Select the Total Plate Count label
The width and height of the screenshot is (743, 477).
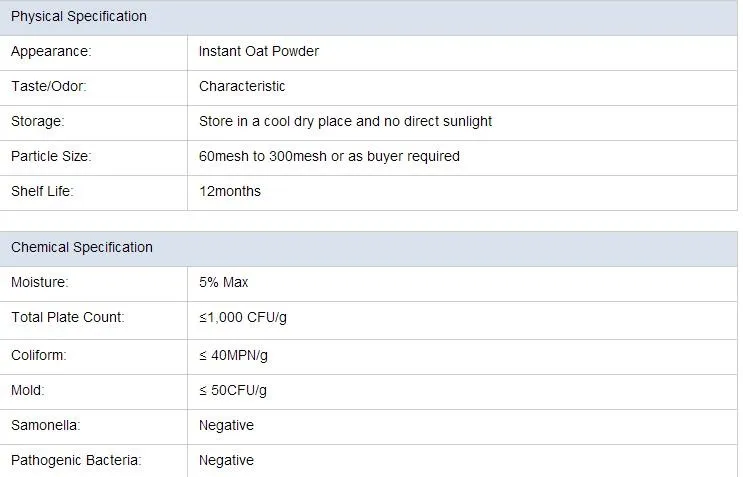tap(68, 317)
